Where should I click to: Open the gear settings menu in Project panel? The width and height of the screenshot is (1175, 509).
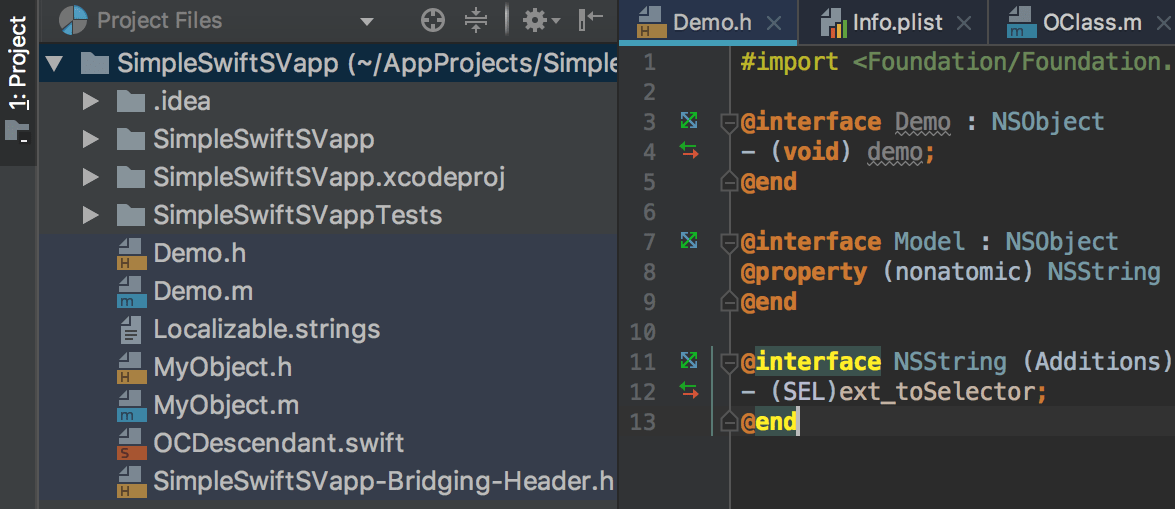(541, 21)
